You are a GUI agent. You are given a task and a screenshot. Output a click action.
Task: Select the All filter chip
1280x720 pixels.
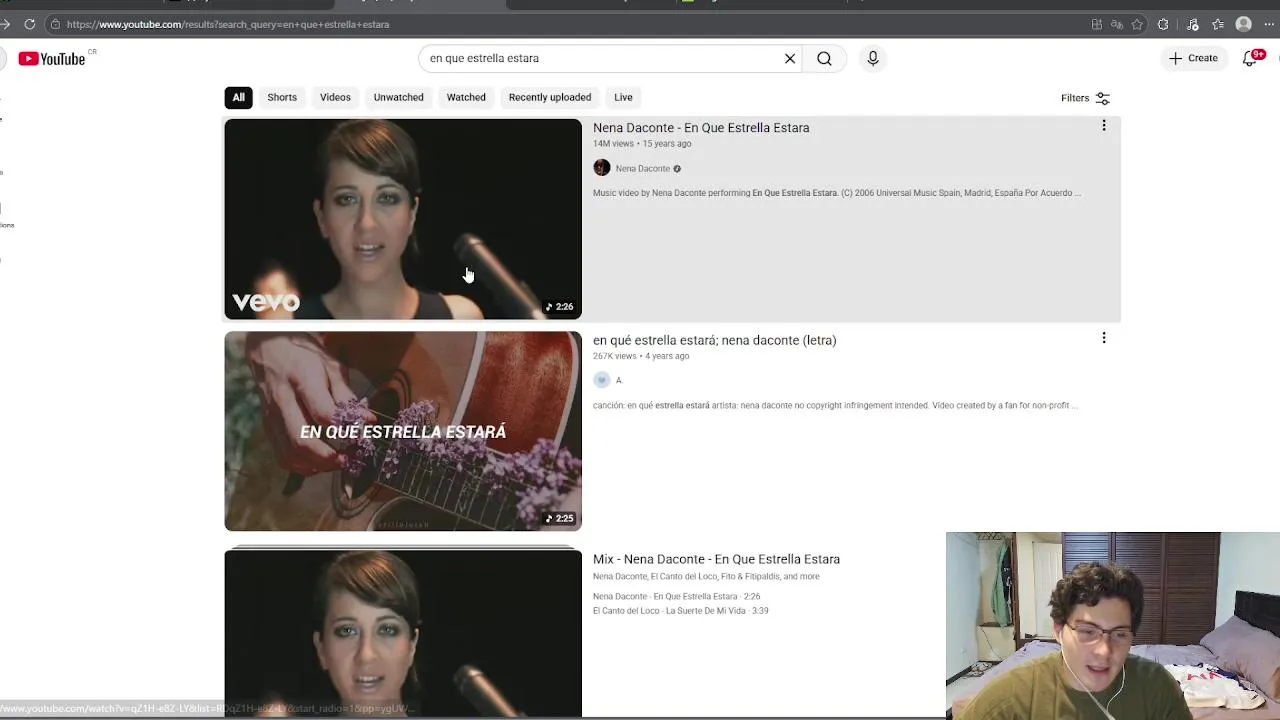point(238,97)
